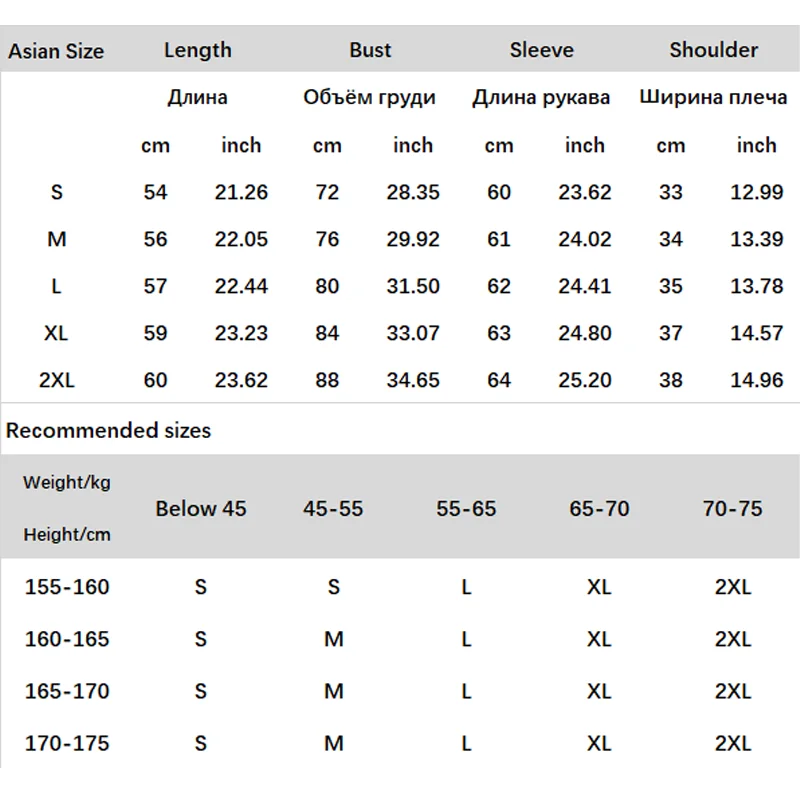Click the Ширина плеча label

(x=713, y=97)
